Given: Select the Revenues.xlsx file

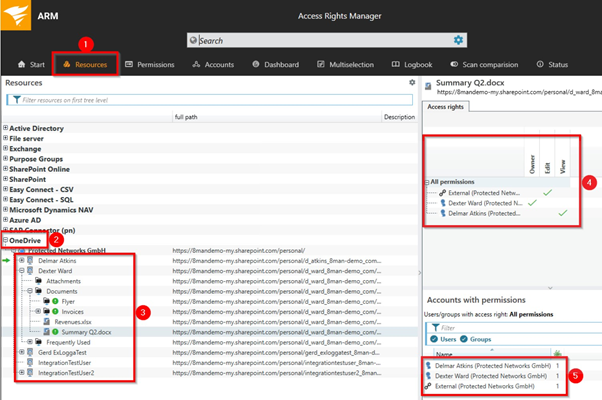Looking at the screenshot, I should 73,322.
